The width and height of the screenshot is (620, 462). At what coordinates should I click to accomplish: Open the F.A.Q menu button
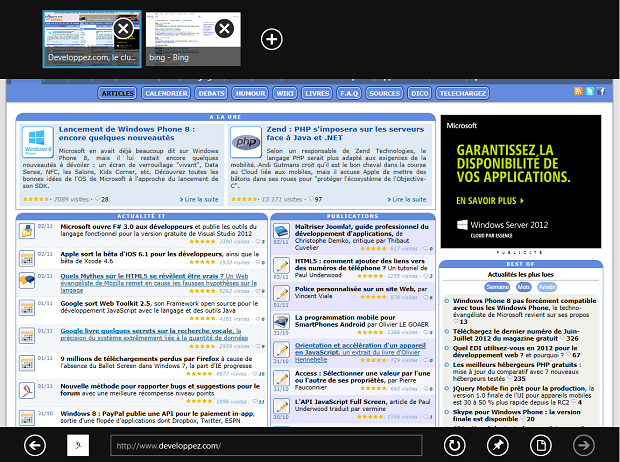point(349,93)
